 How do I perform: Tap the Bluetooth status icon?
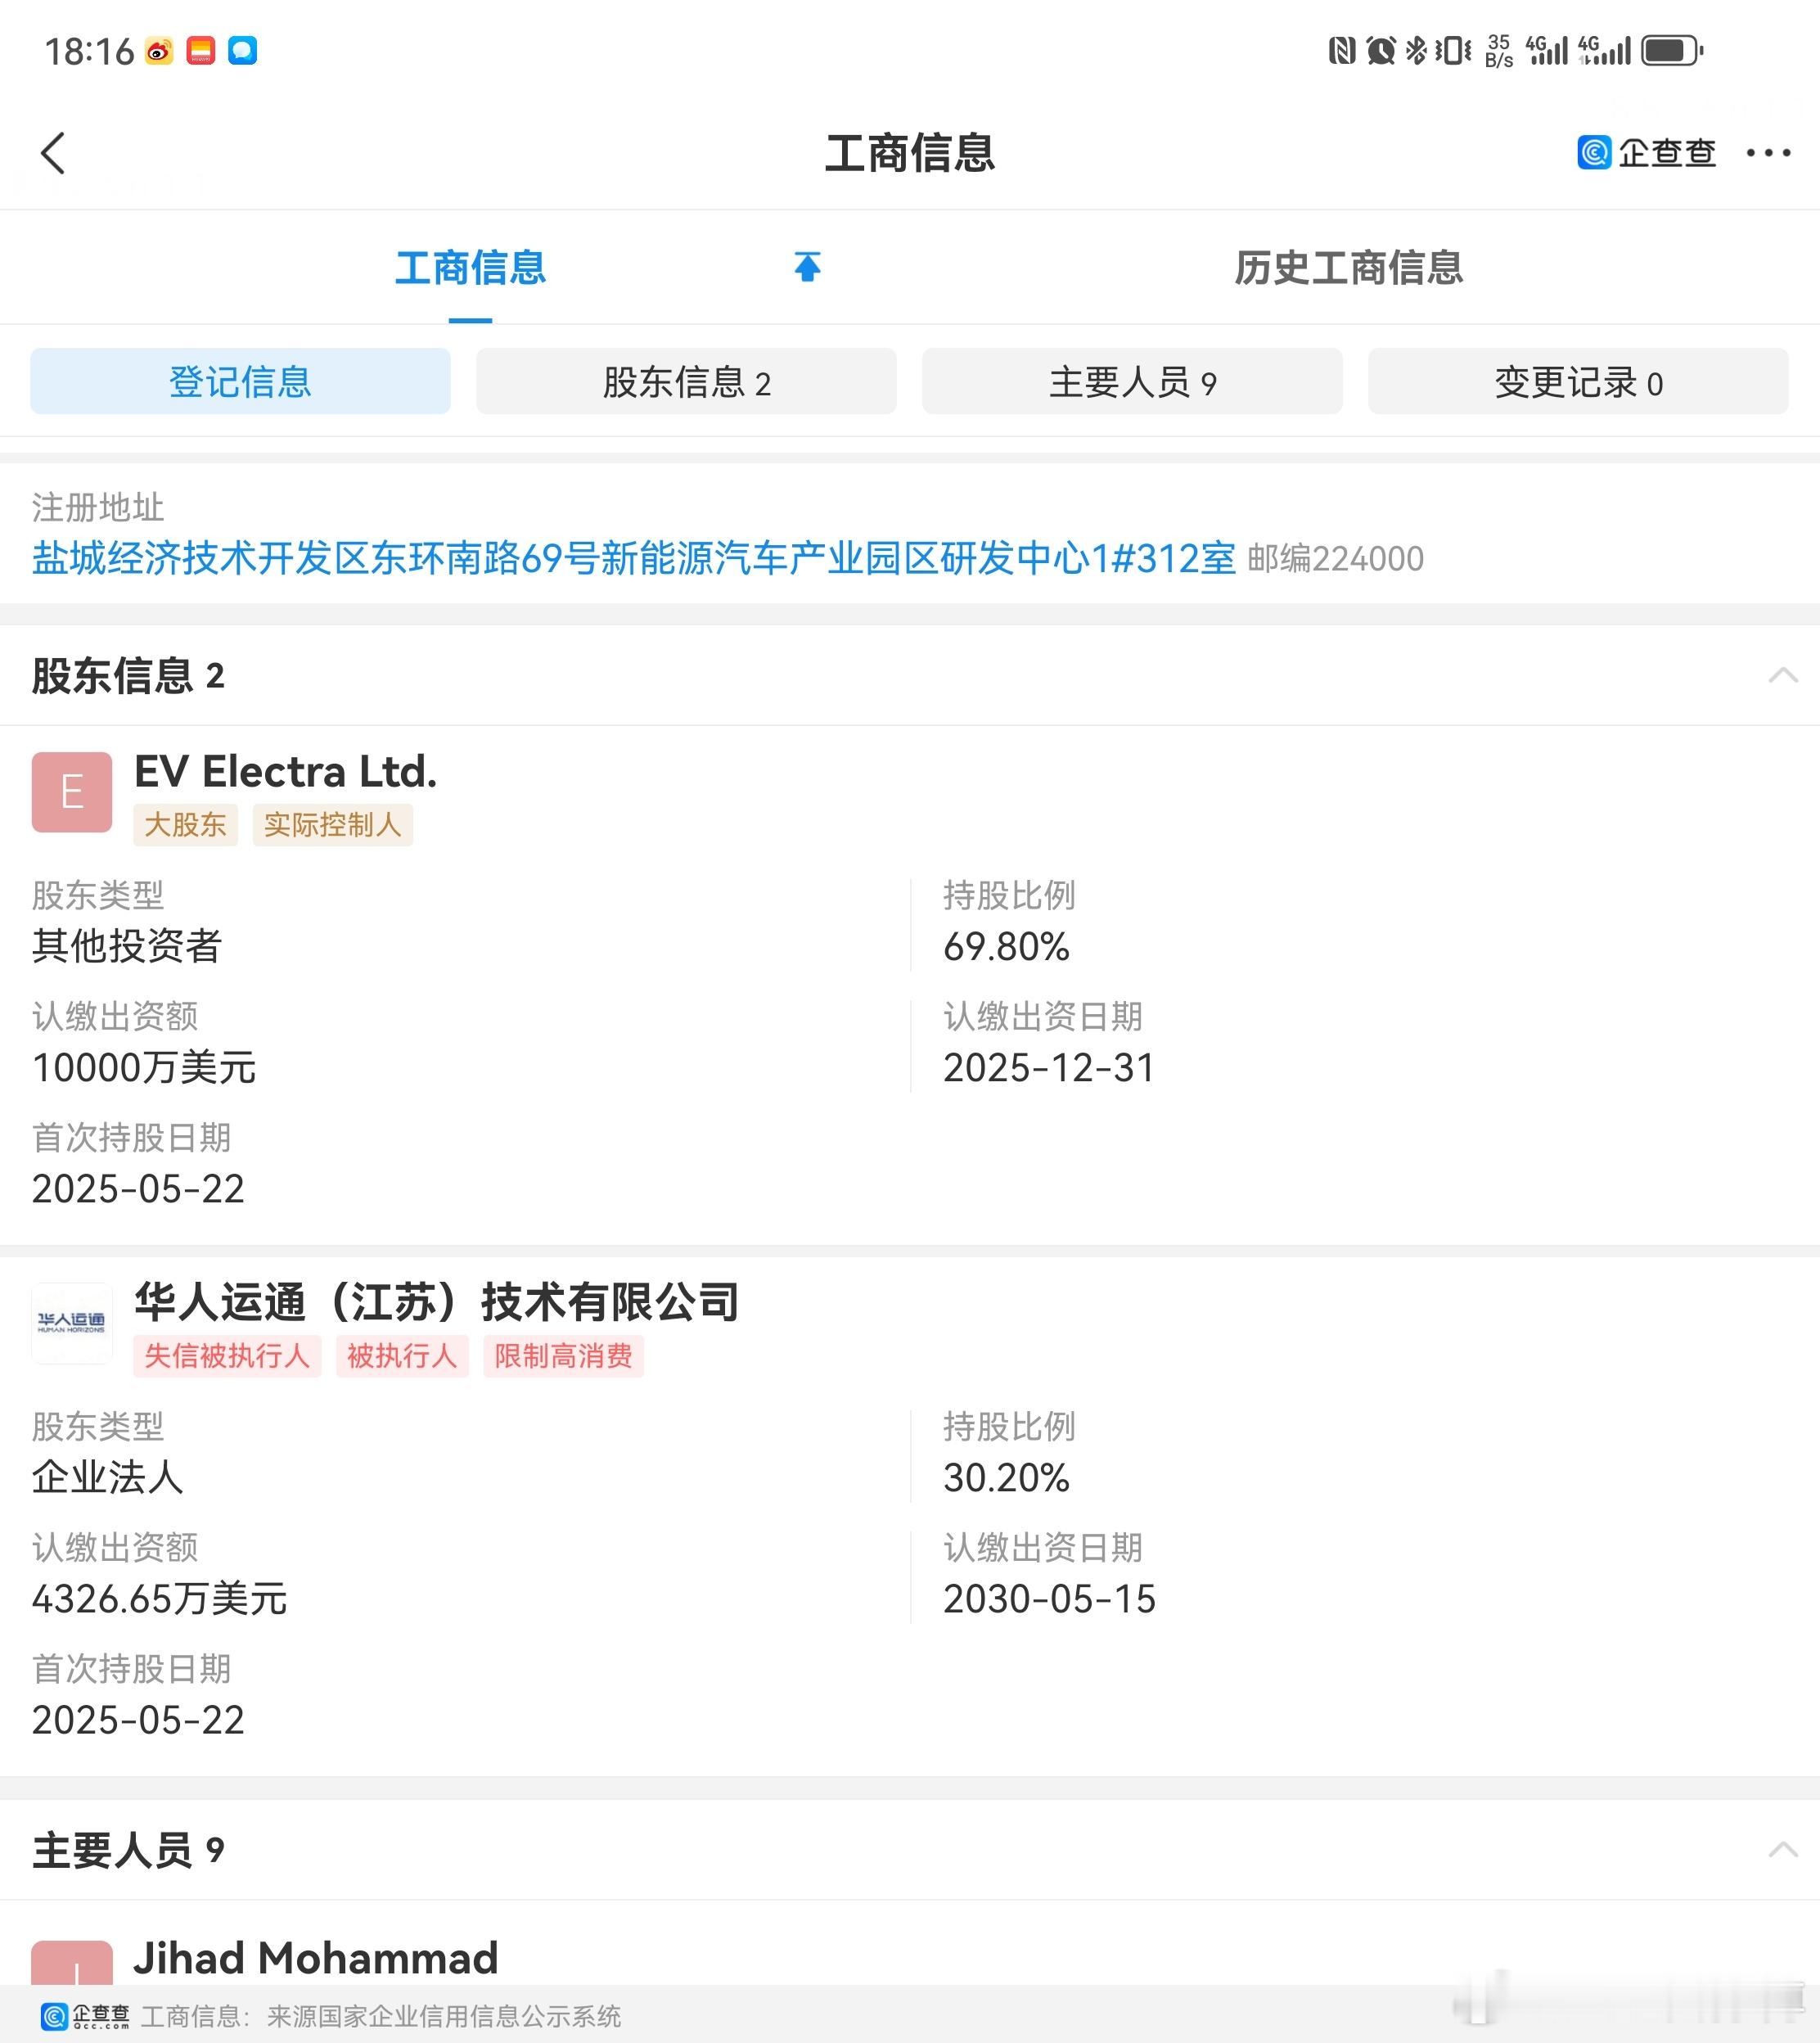tap(1416, 50)
